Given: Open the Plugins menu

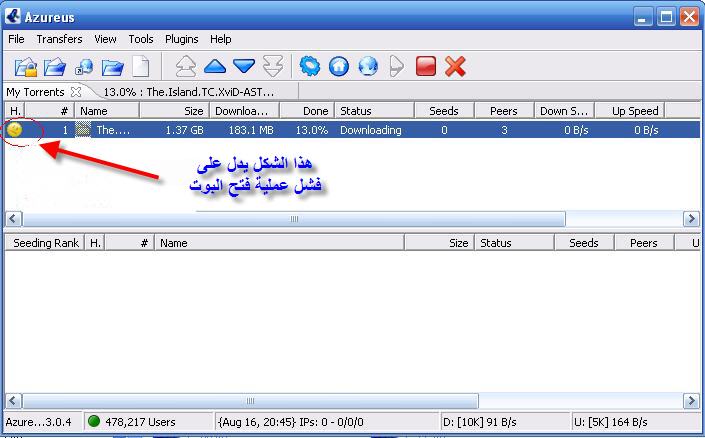Looking at the screenshot, I should click(182, 40).
